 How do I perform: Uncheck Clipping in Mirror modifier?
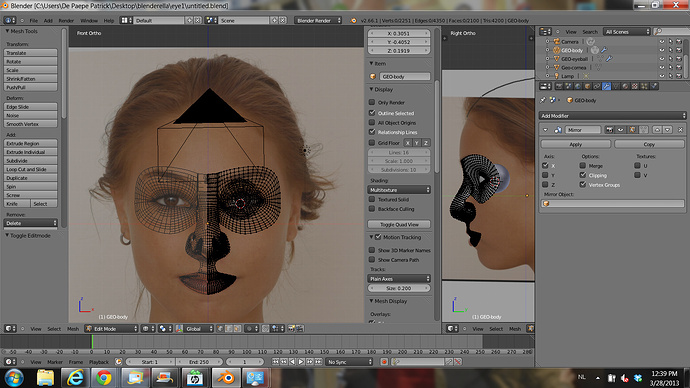pyautogui.click(x=583, y=175)
